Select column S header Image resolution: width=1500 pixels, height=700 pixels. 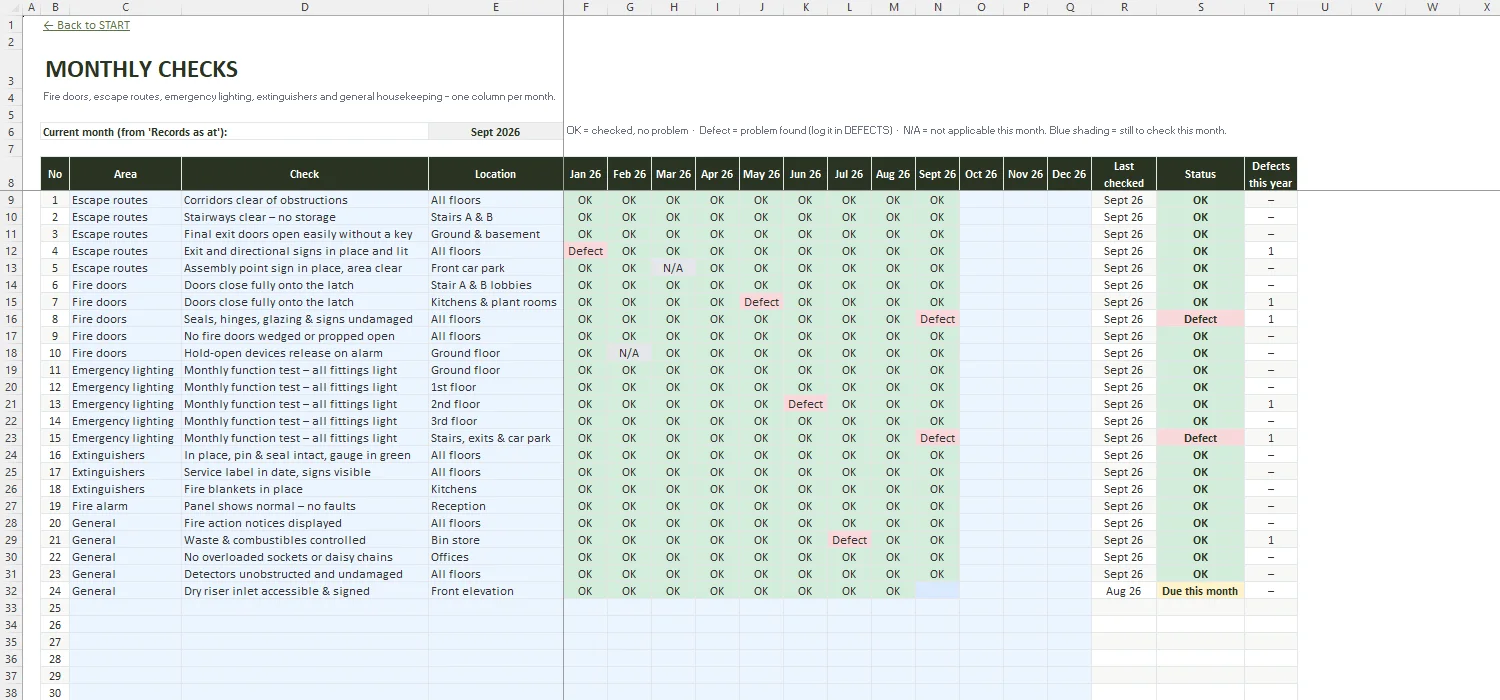pyautogui.click(x=1200, y=7)
